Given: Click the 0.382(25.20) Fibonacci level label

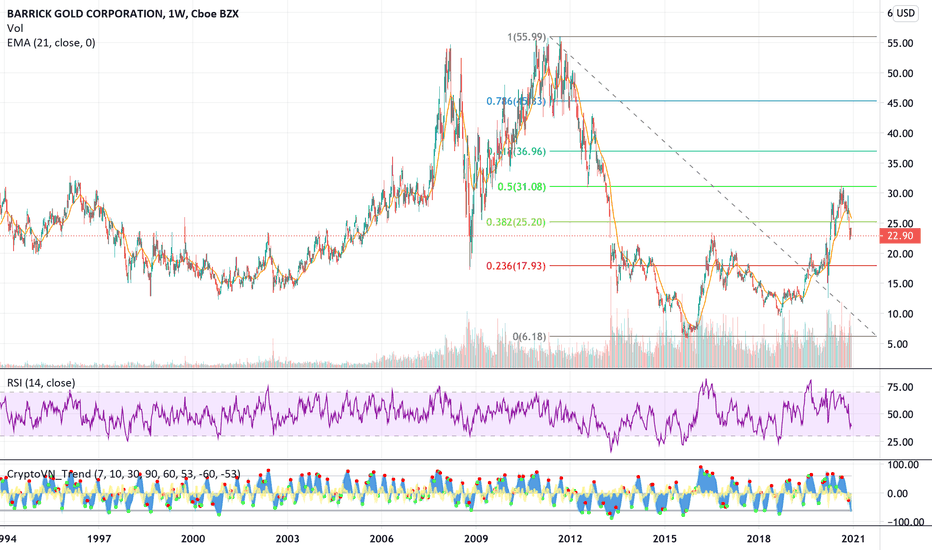Looking at the screenshot, I should 516,222.
